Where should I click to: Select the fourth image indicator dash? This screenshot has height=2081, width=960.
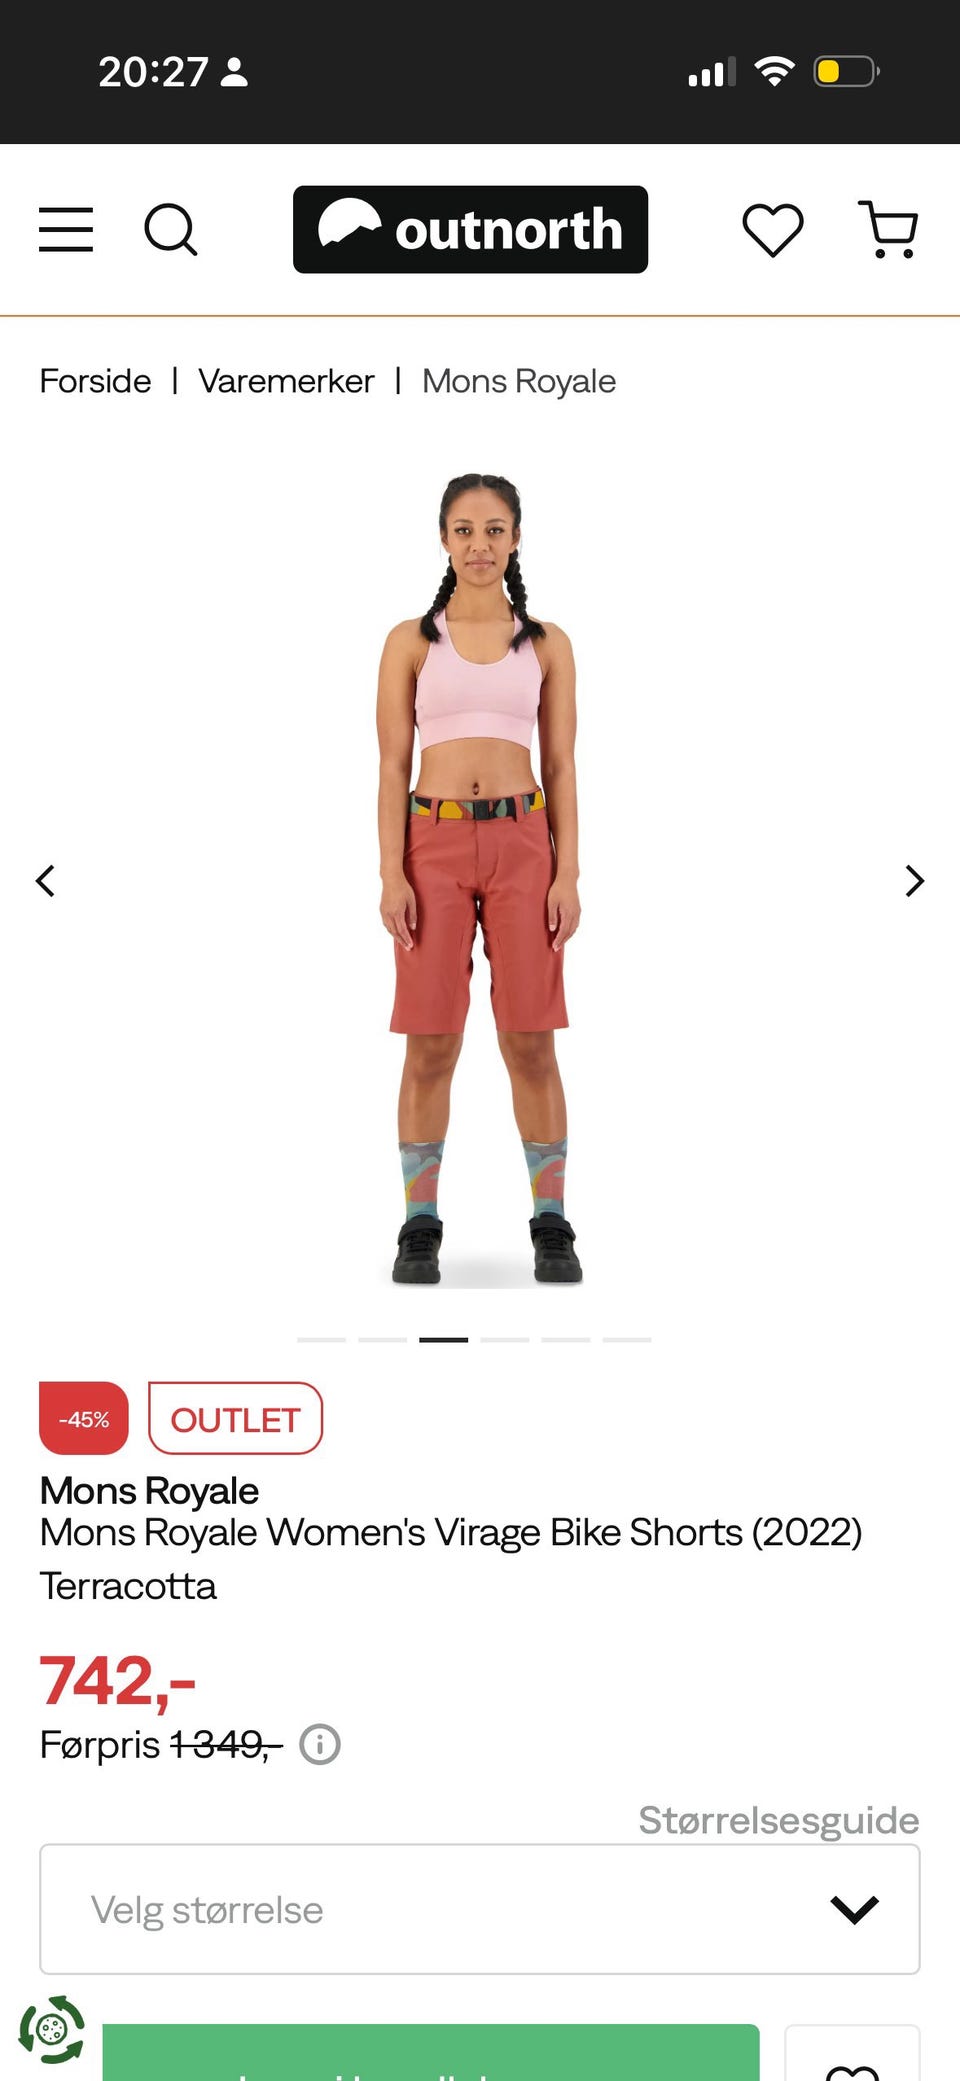pos(505,1339)
